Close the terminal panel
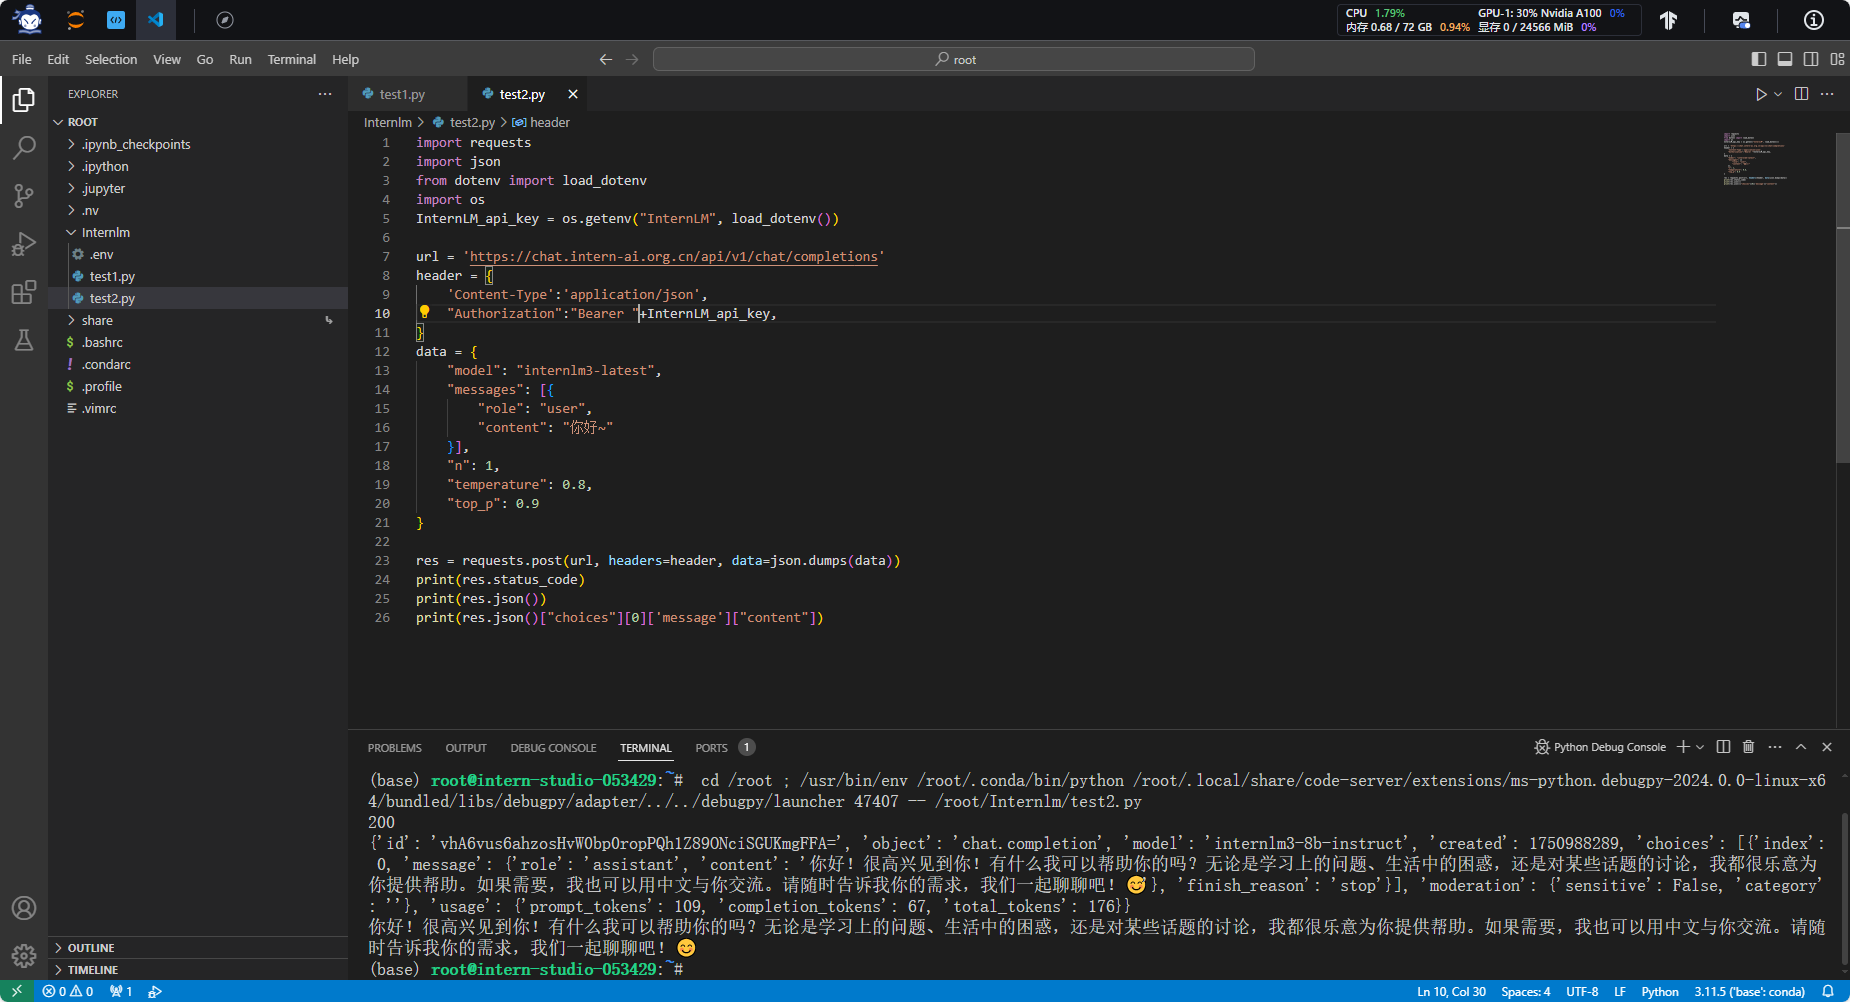 click(1827, 747)
